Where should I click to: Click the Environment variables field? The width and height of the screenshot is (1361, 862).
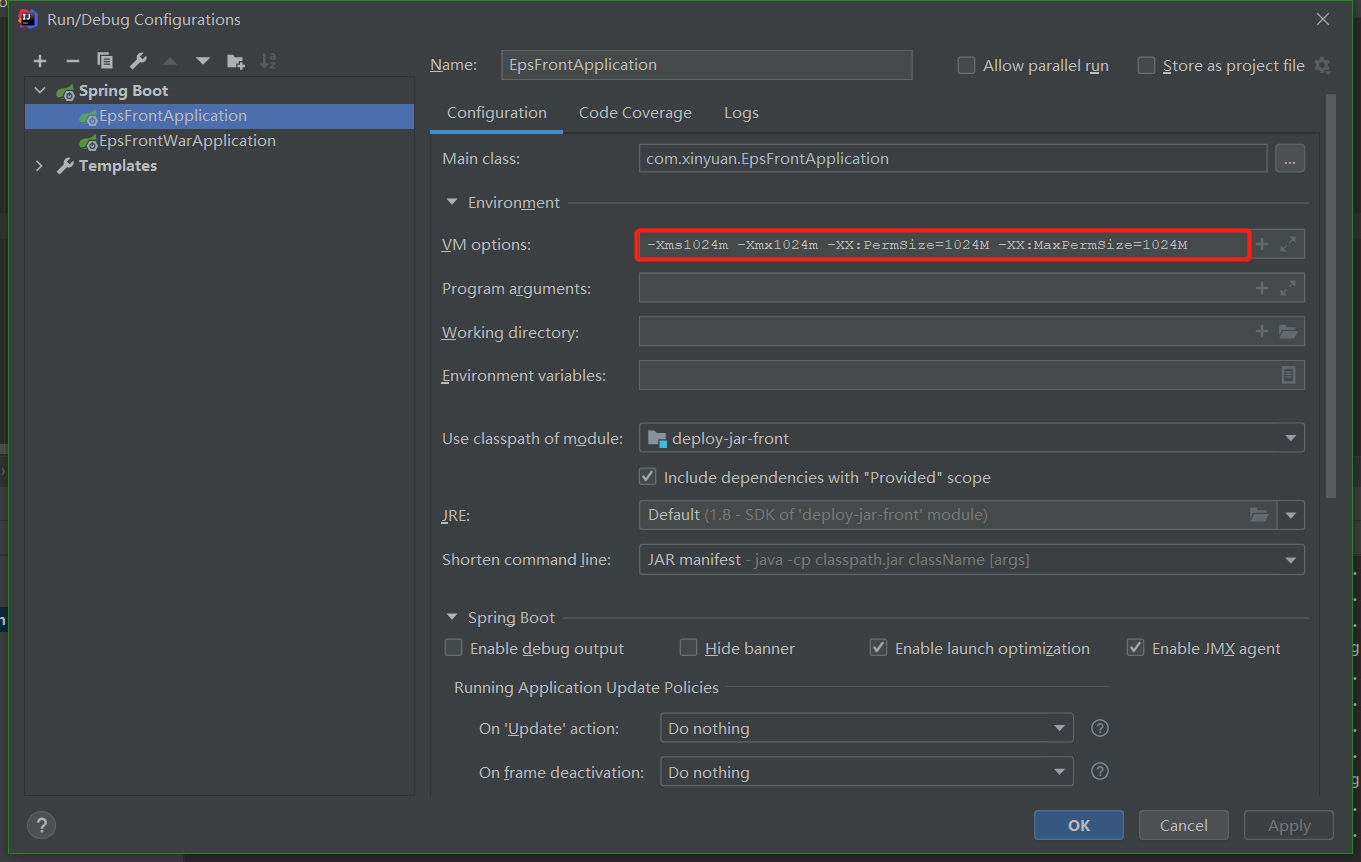tap(958, 375)
